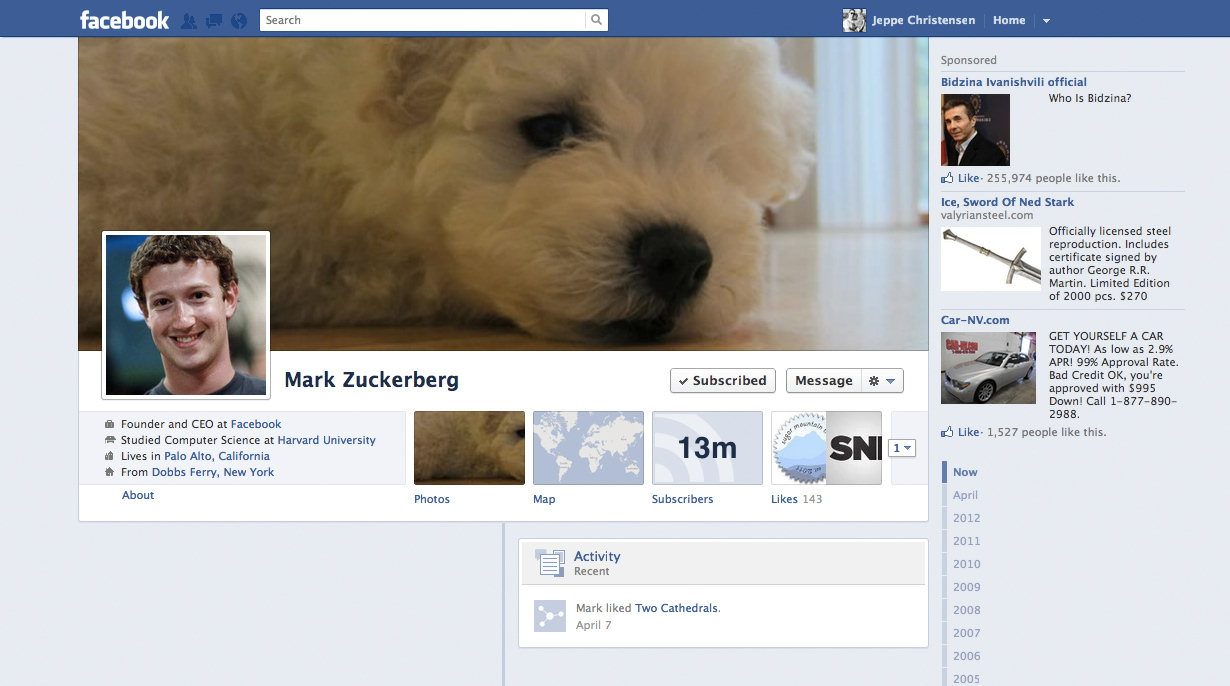Open the friend requests icon
The height and width of the screenshot is (686, 1230).
[189, 21]
